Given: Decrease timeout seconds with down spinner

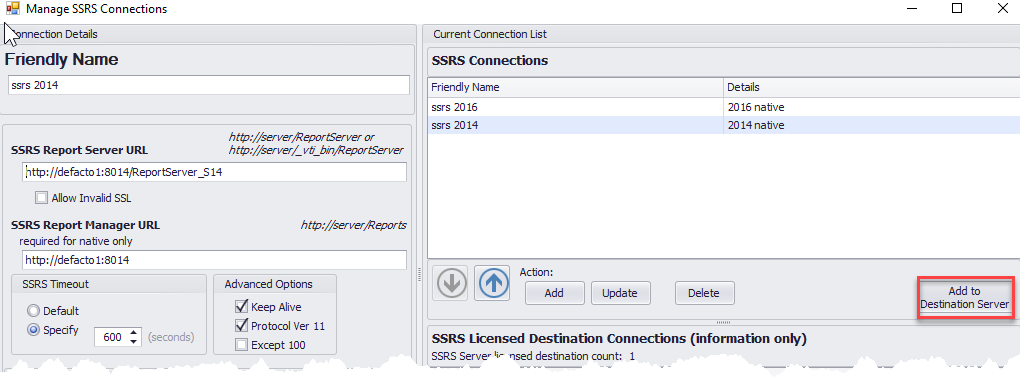Looking at the screenshot, I should tap(134, 341).
